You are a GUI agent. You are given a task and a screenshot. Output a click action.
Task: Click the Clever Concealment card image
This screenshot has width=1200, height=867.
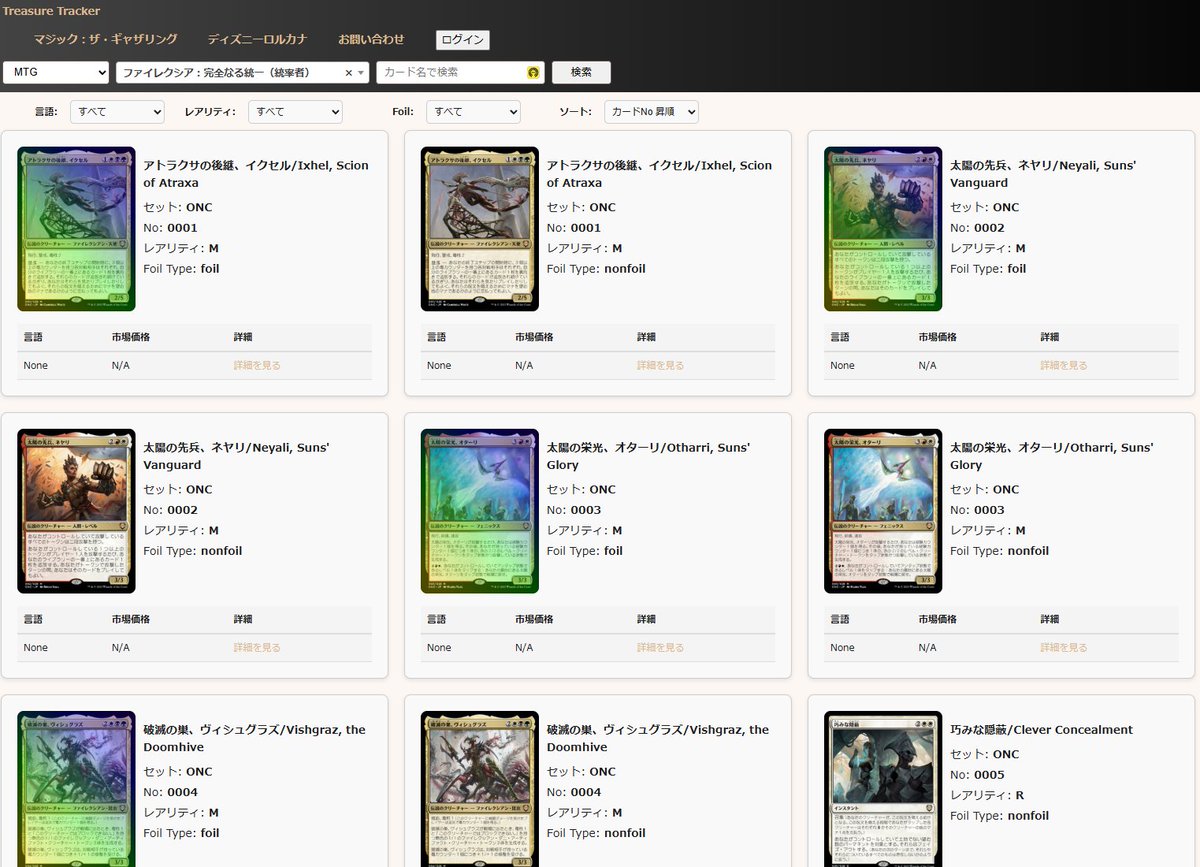click(x=883, y=789)
